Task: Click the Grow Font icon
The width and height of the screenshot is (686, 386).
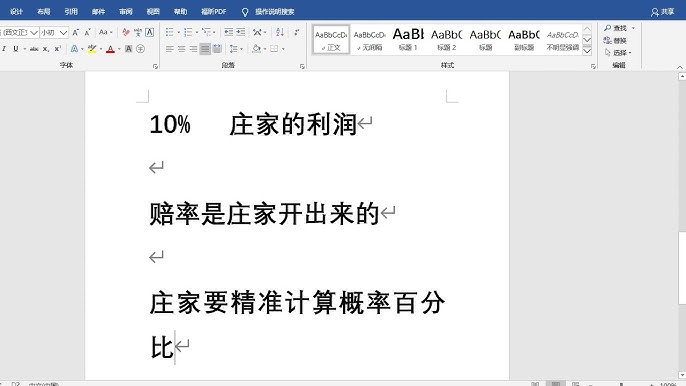Action: point(76,32)
